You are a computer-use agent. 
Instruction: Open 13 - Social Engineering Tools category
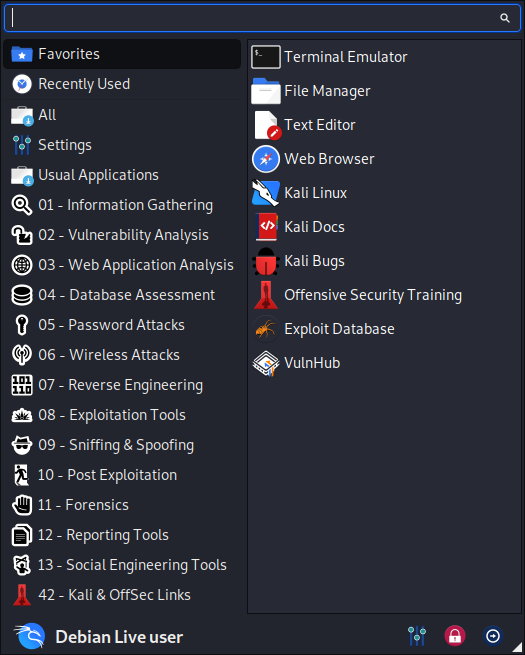122,565
